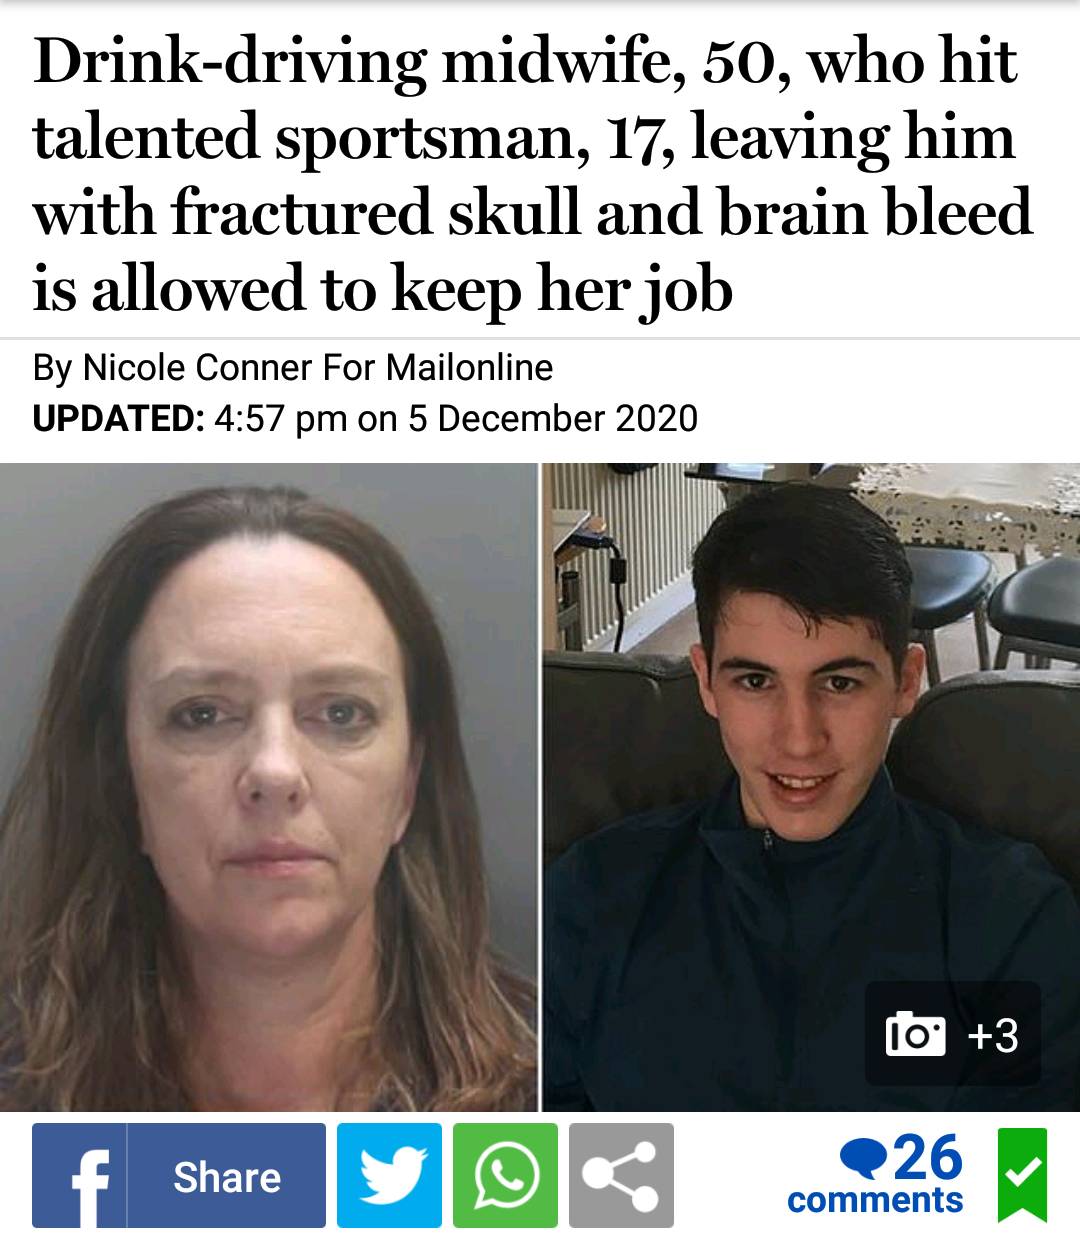Click the '4:57 pm' updated time
The width and height of the screenshot is (1080, 1240).
click(280, 417)
